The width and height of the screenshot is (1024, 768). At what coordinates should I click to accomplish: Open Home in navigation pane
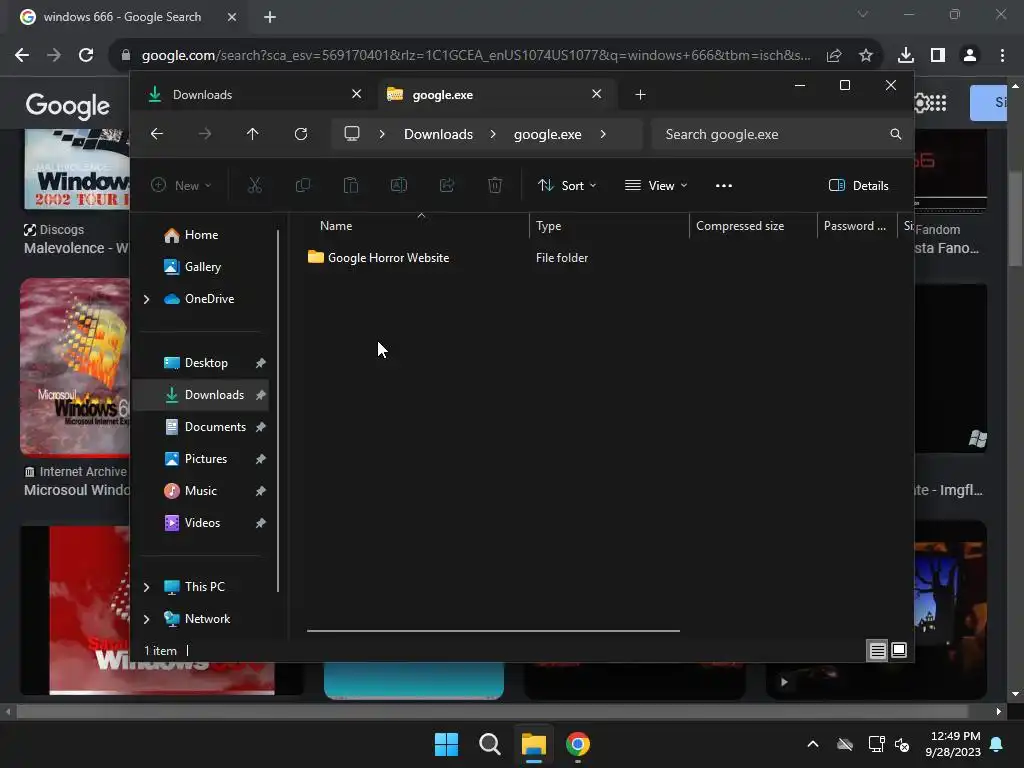point(200,235)
